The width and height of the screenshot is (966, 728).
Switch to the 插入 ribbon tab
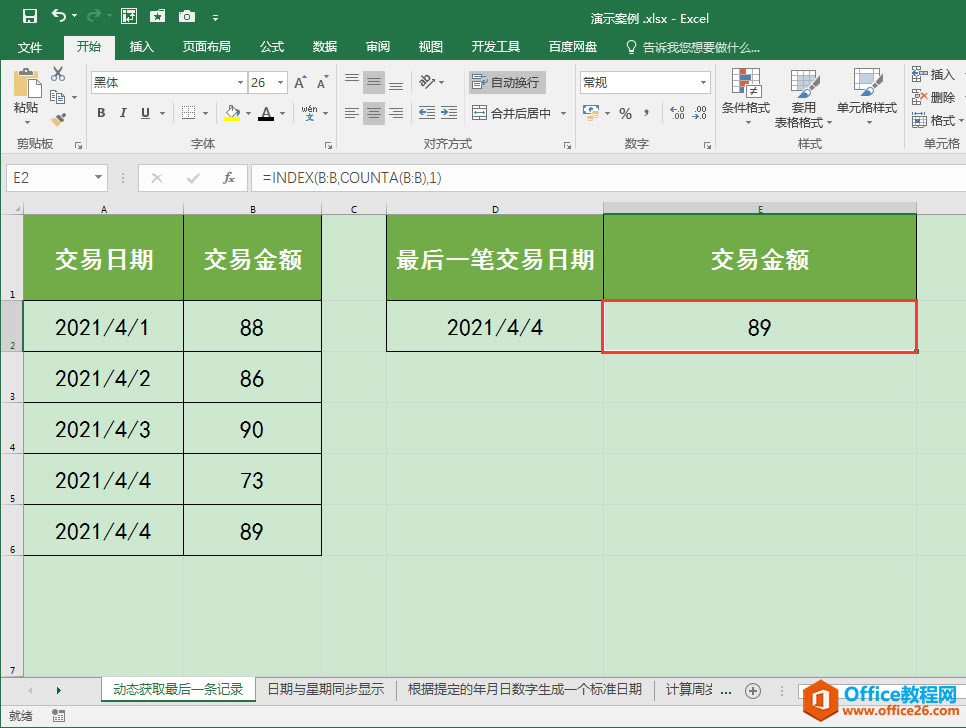(x=142, y=47)
